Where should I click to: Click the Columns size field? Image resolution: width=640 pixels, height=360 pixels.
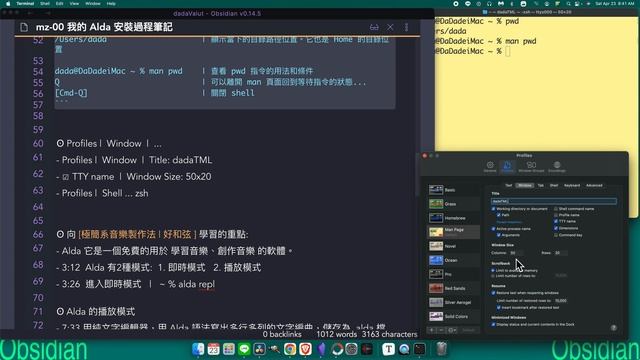[516, 253]
